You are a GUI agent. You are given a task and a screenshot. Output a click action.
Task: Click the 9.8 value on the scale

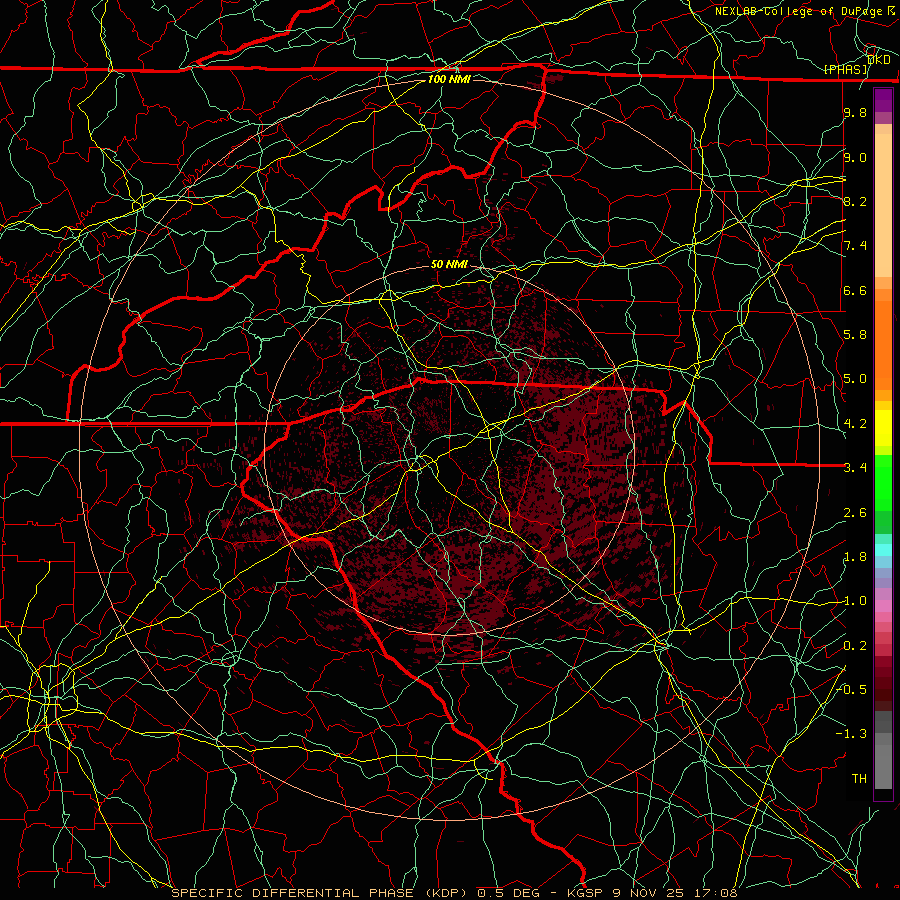coord(855,112)
